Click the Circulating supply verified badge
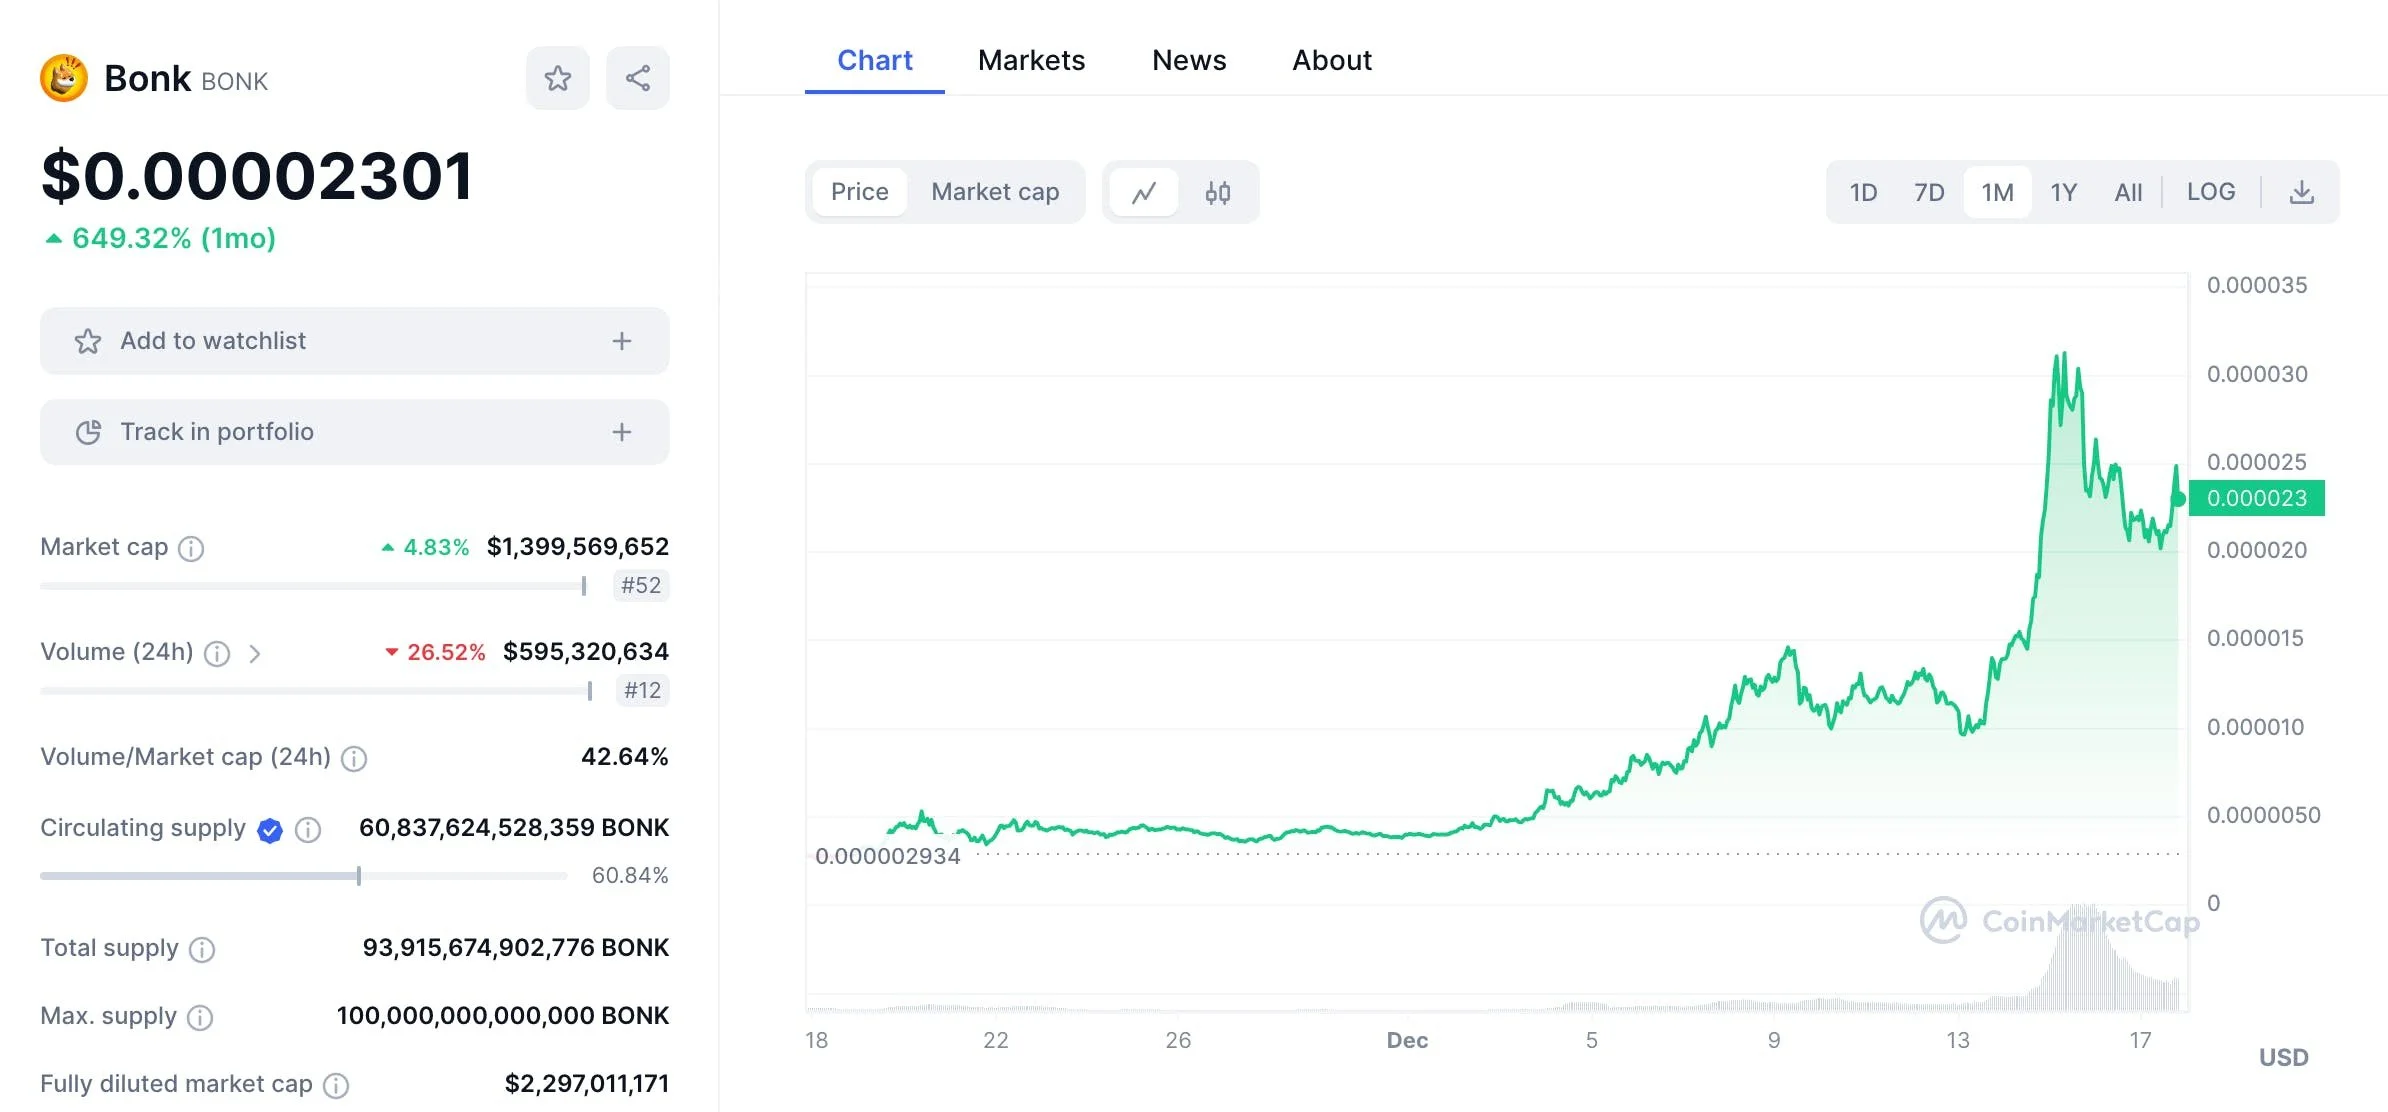2388x1112 pixels. pyautogui.click(x=269, y=830)
